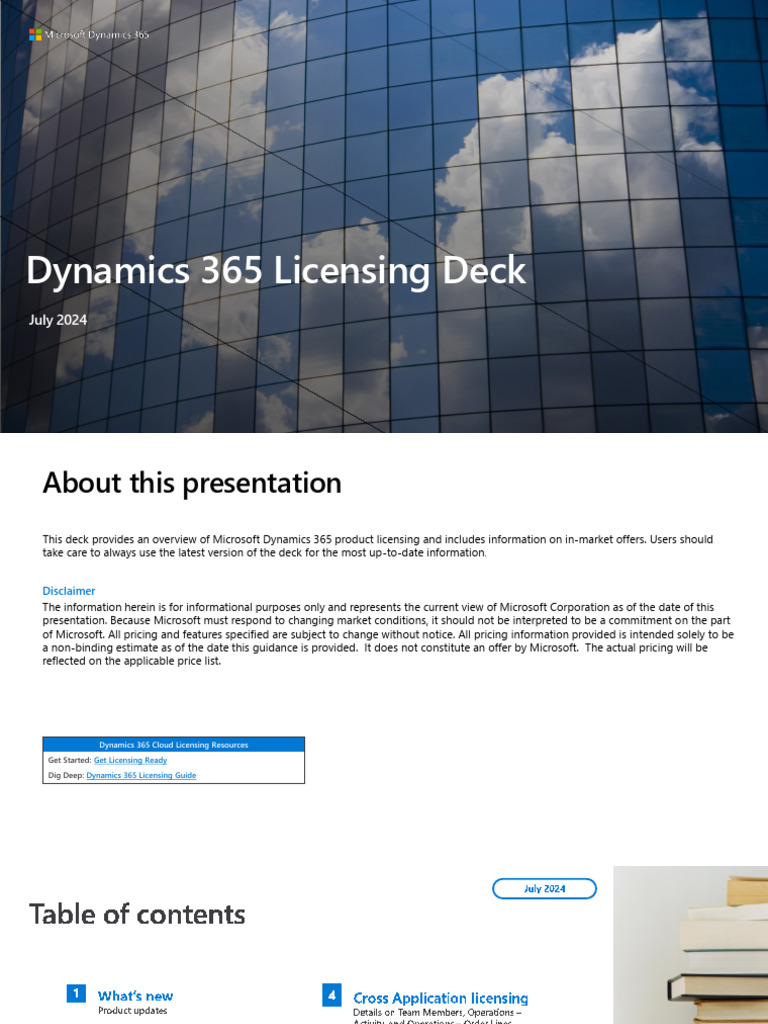
Task: Click the Dig Deep label
Action: pos(66,775)
